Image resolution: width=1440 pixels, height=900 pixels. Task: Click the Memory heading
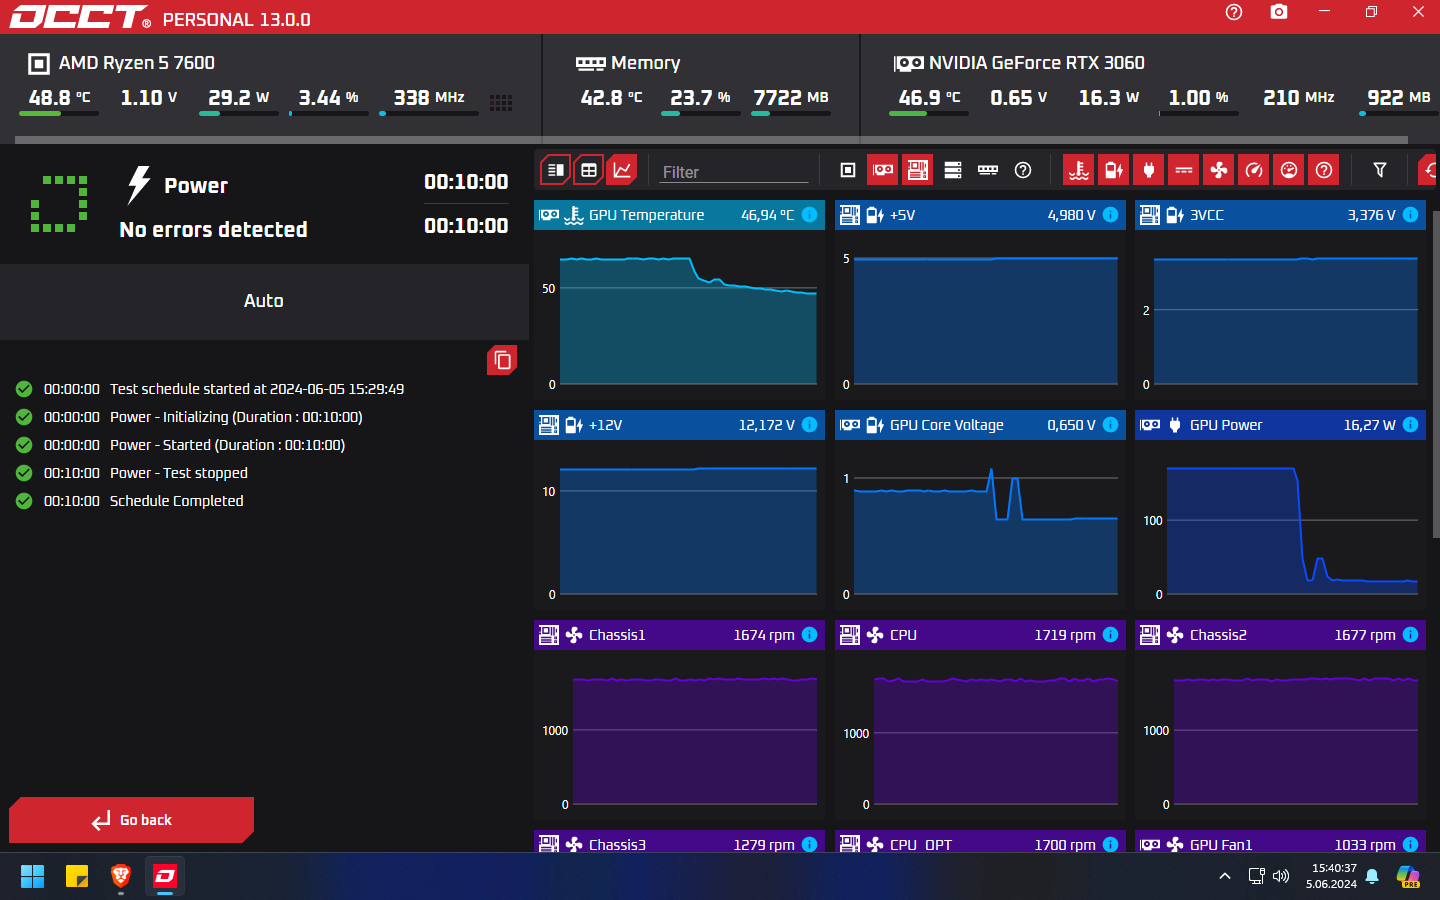[645, 63]
